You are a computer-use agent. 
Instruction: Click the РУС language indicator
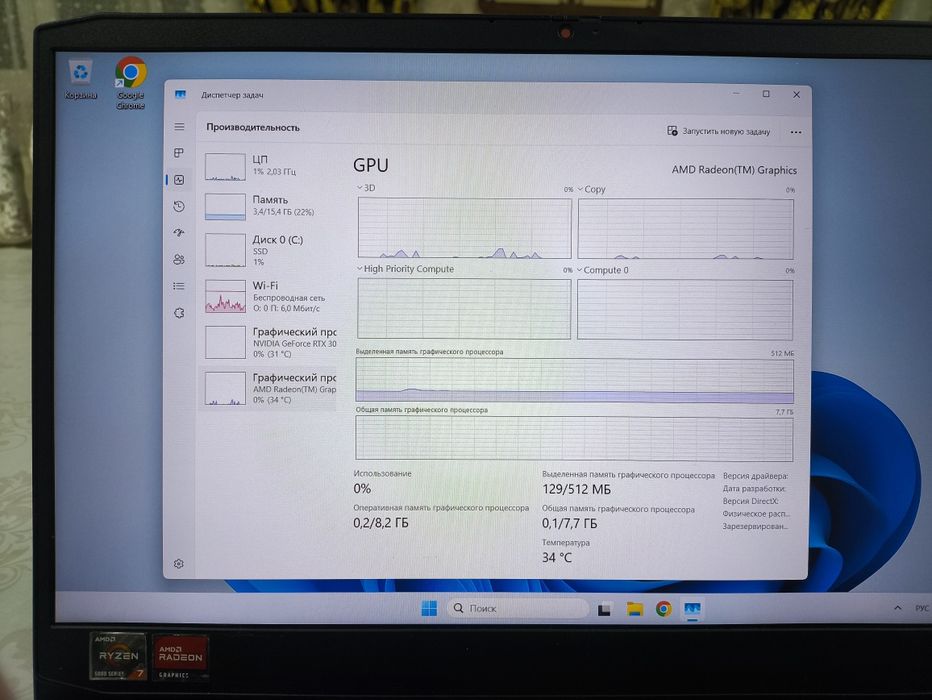click(922, 608)
